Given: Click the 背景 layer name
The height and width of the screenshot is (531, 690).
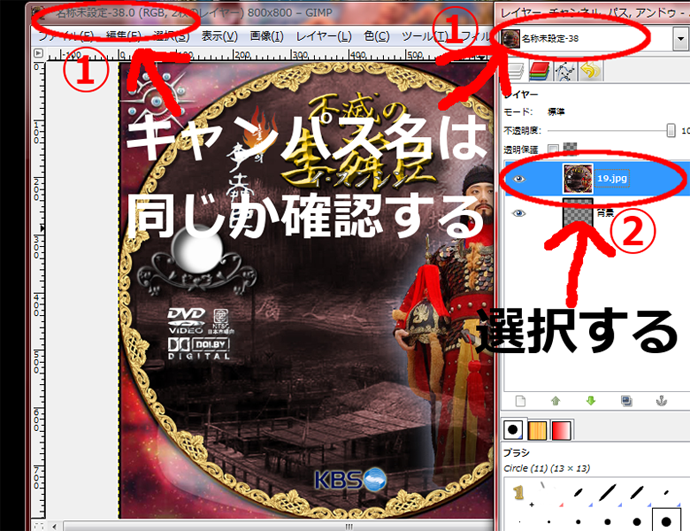Looking at the screenshot, I should click(606, 213).
